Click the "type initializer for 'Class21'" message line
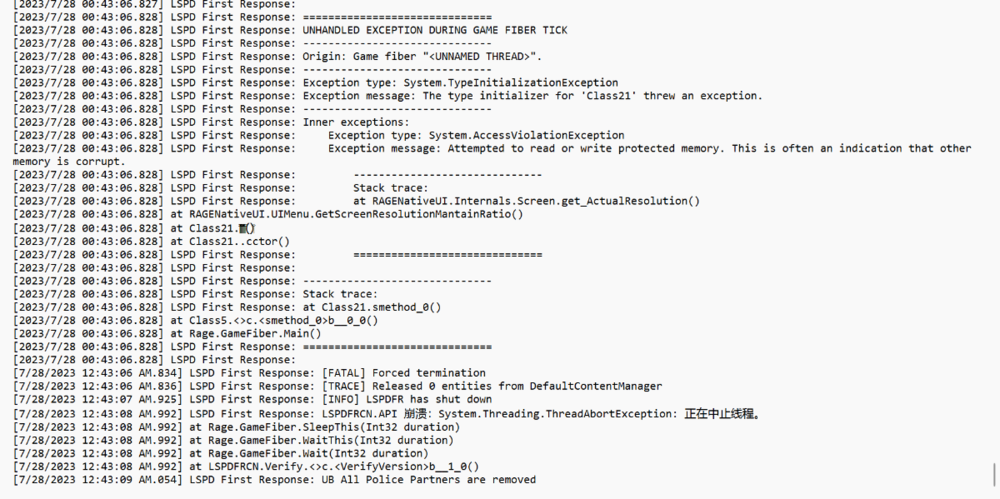Viewport: 1000px width, 499px height. click(592, 96)
